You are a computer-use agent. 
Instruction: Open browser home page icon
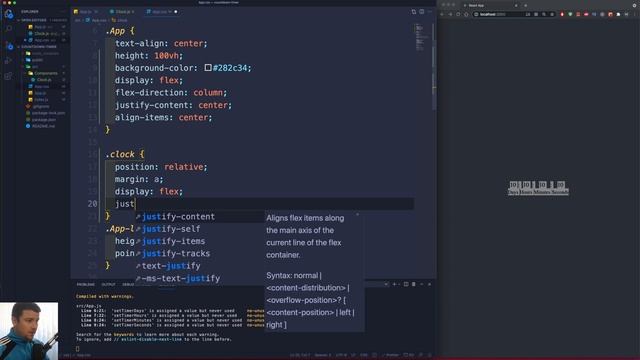(466, 14)
